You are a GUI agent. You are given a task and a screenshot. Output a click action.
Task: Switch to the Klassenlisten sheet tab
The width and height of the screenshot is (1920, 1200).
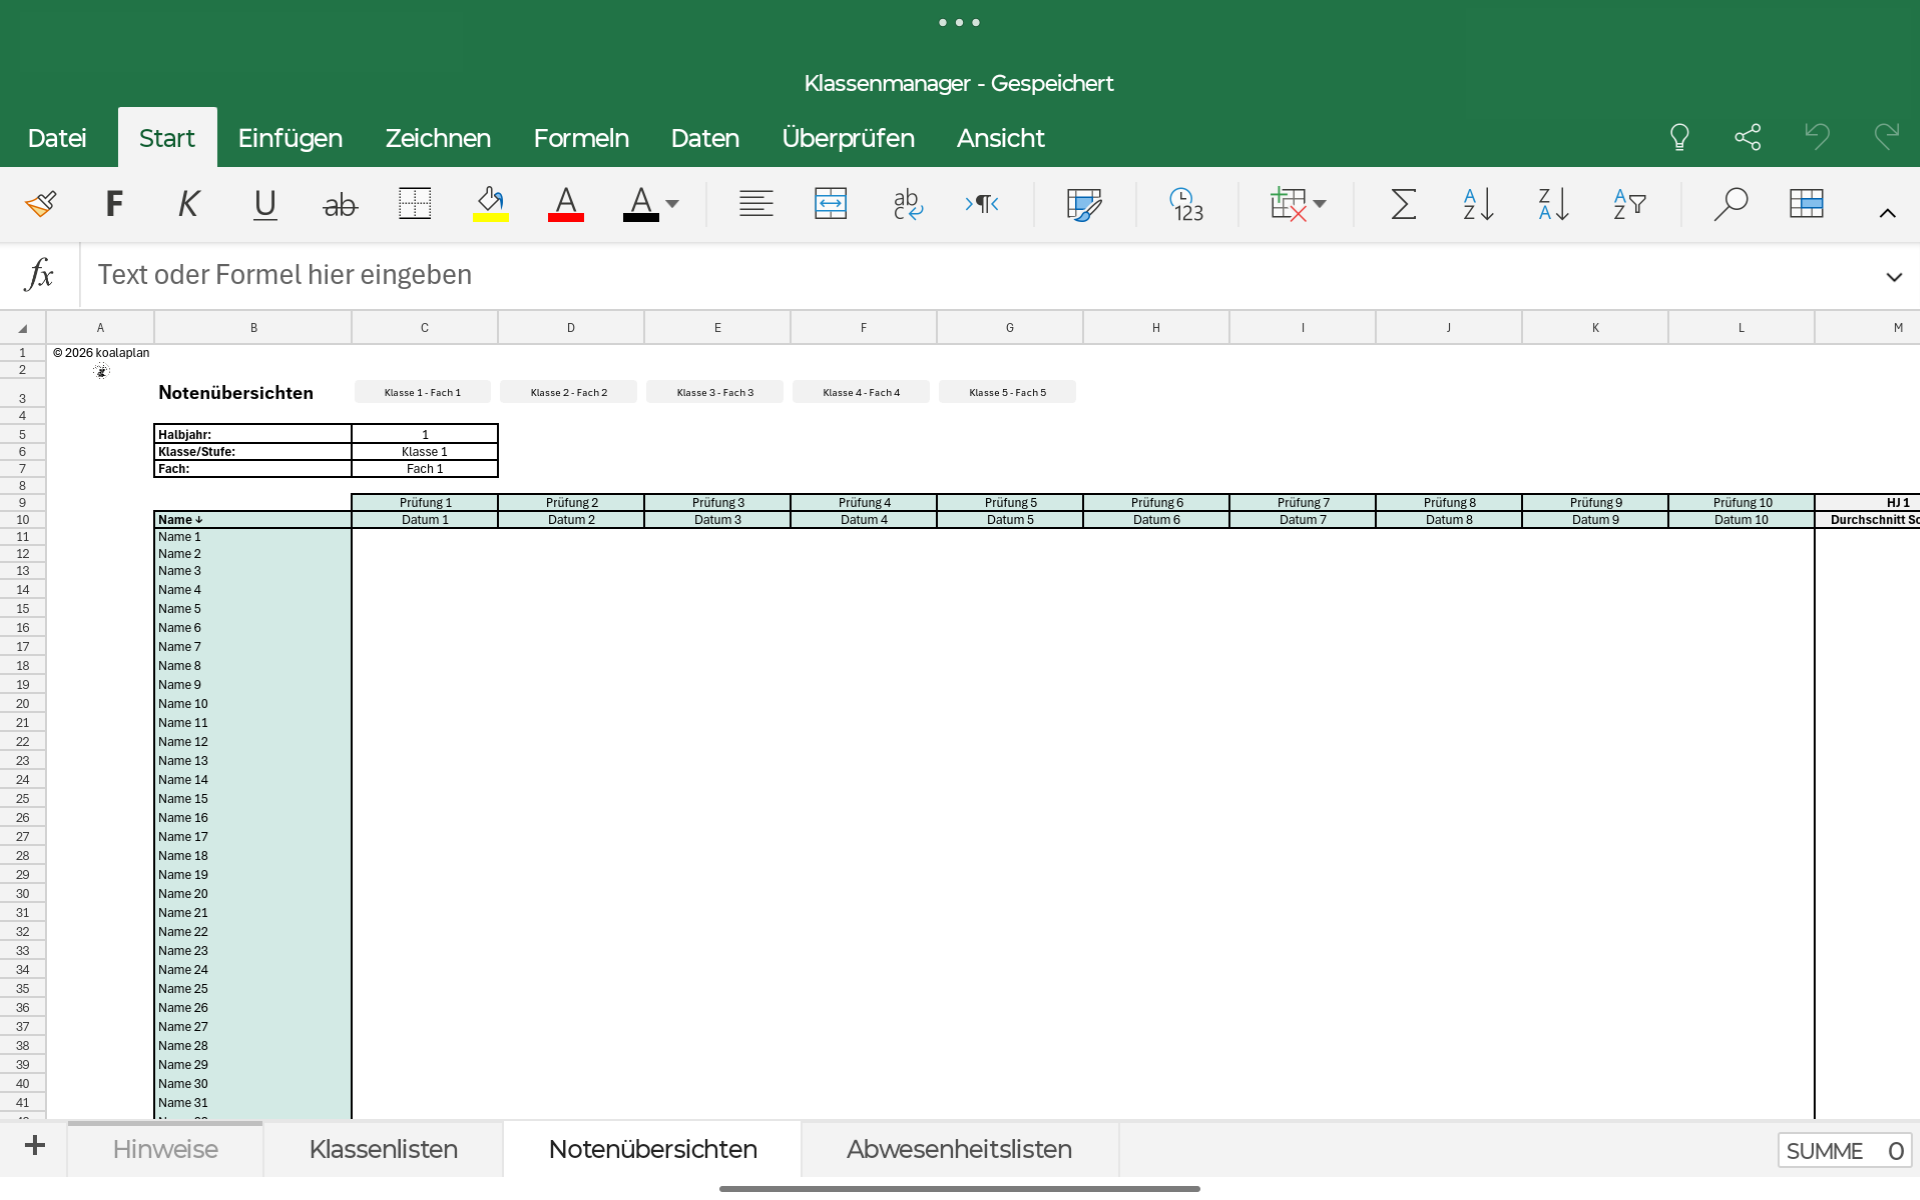pyautogui.click(x=383, y=1149)
